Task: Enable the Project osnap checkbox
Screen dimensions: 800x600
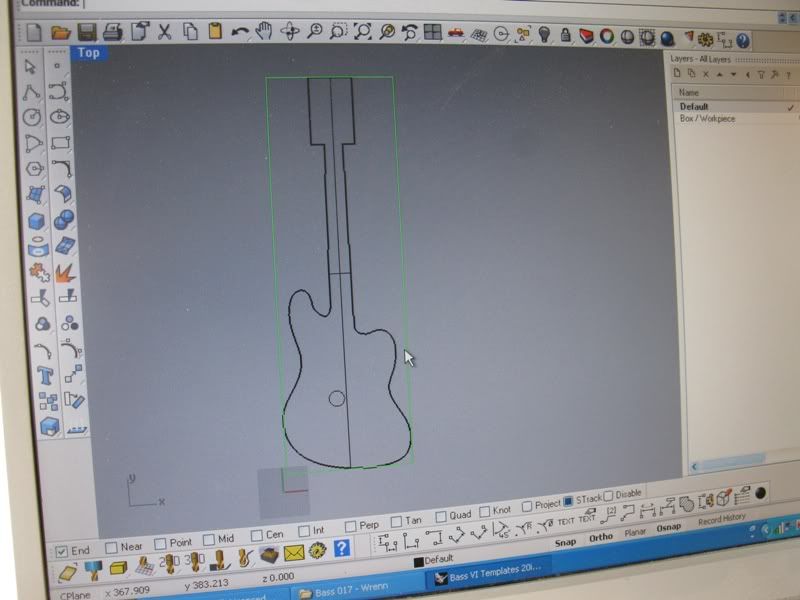Action: 527,506
